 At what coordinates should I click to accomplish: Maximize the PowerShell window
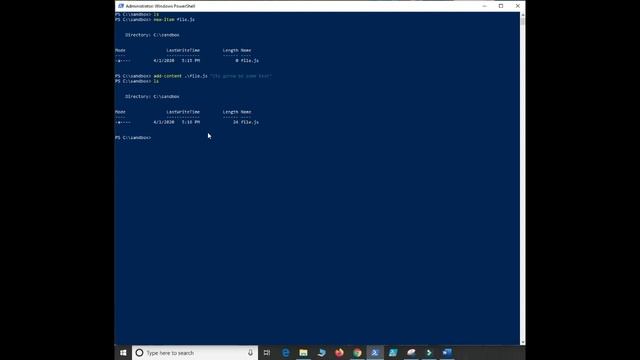coord(501,6)
